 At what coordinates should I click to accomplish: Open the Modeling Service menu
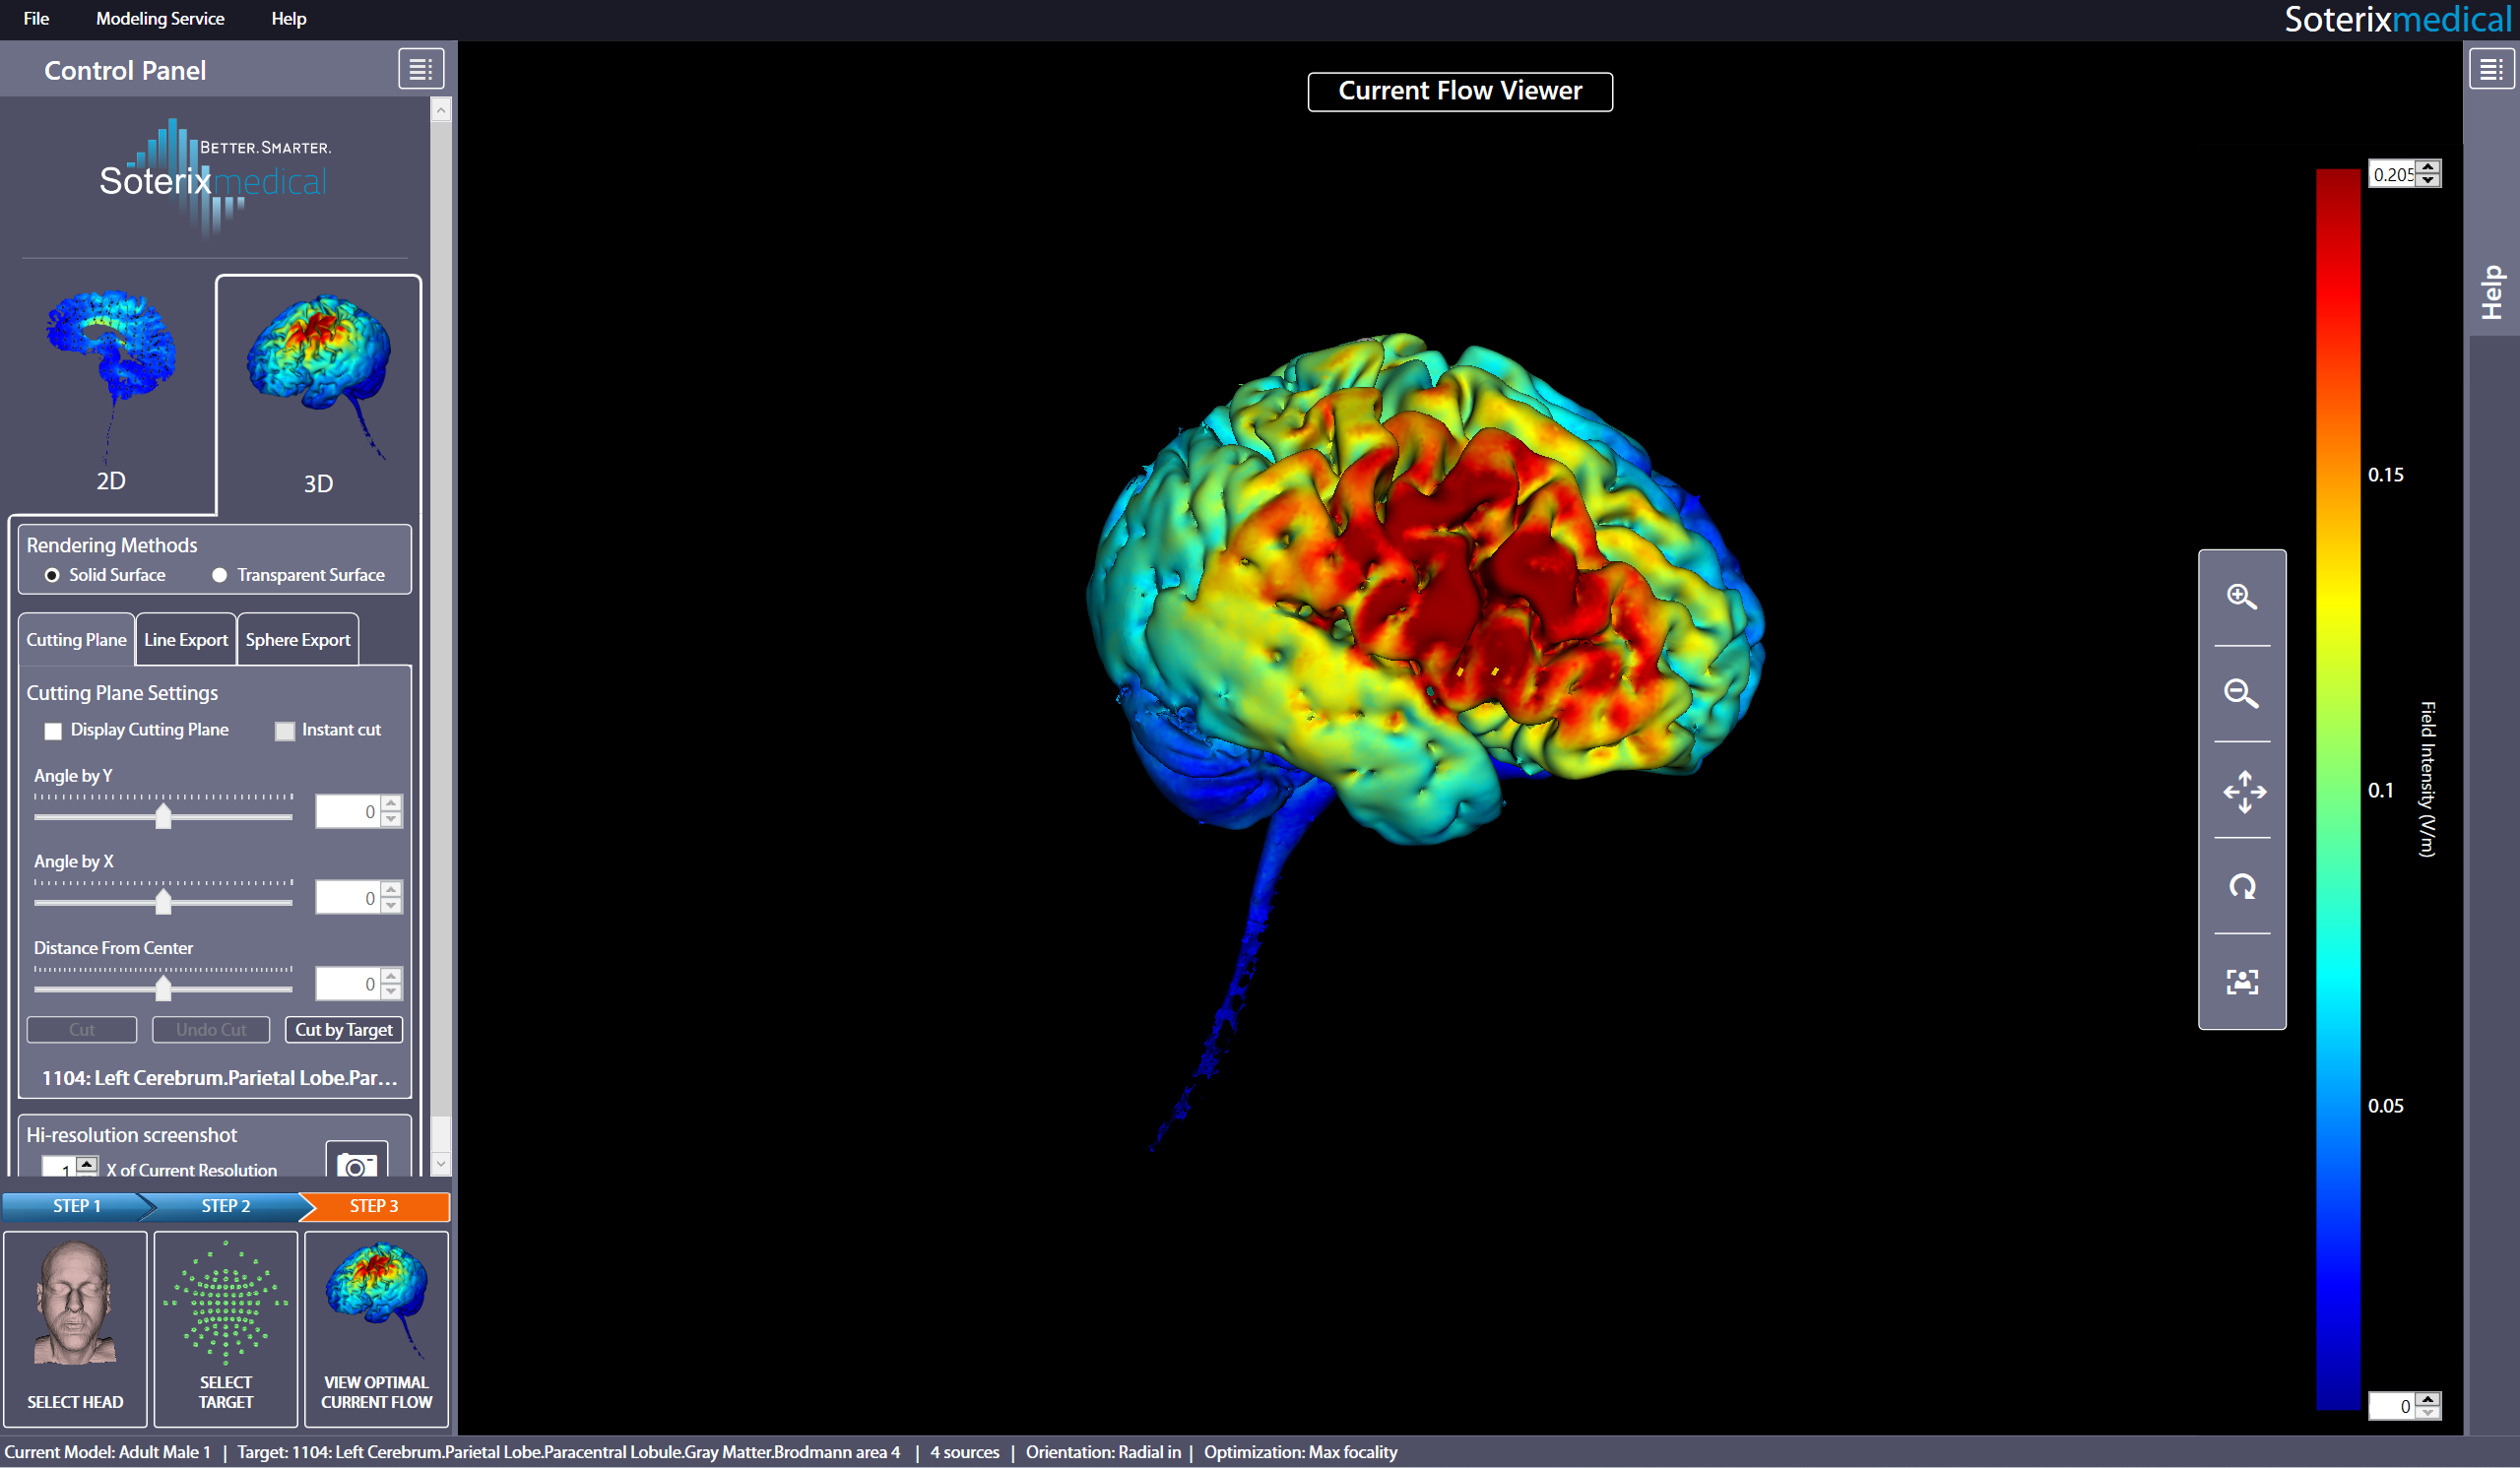(x=160, y=18)
